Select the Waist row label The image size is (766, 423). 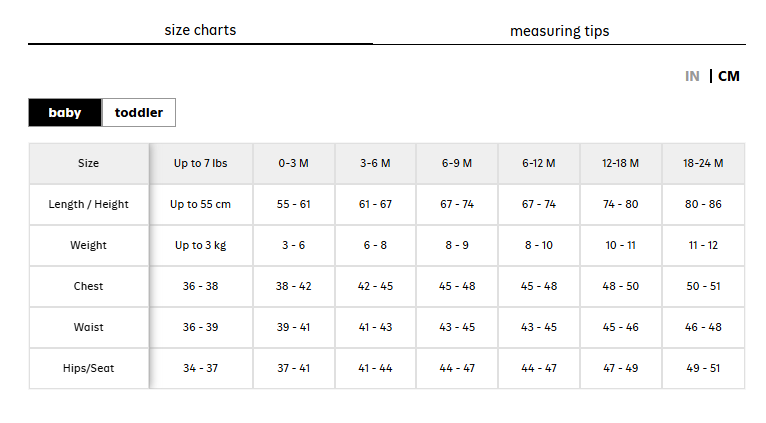pos(88,327)
